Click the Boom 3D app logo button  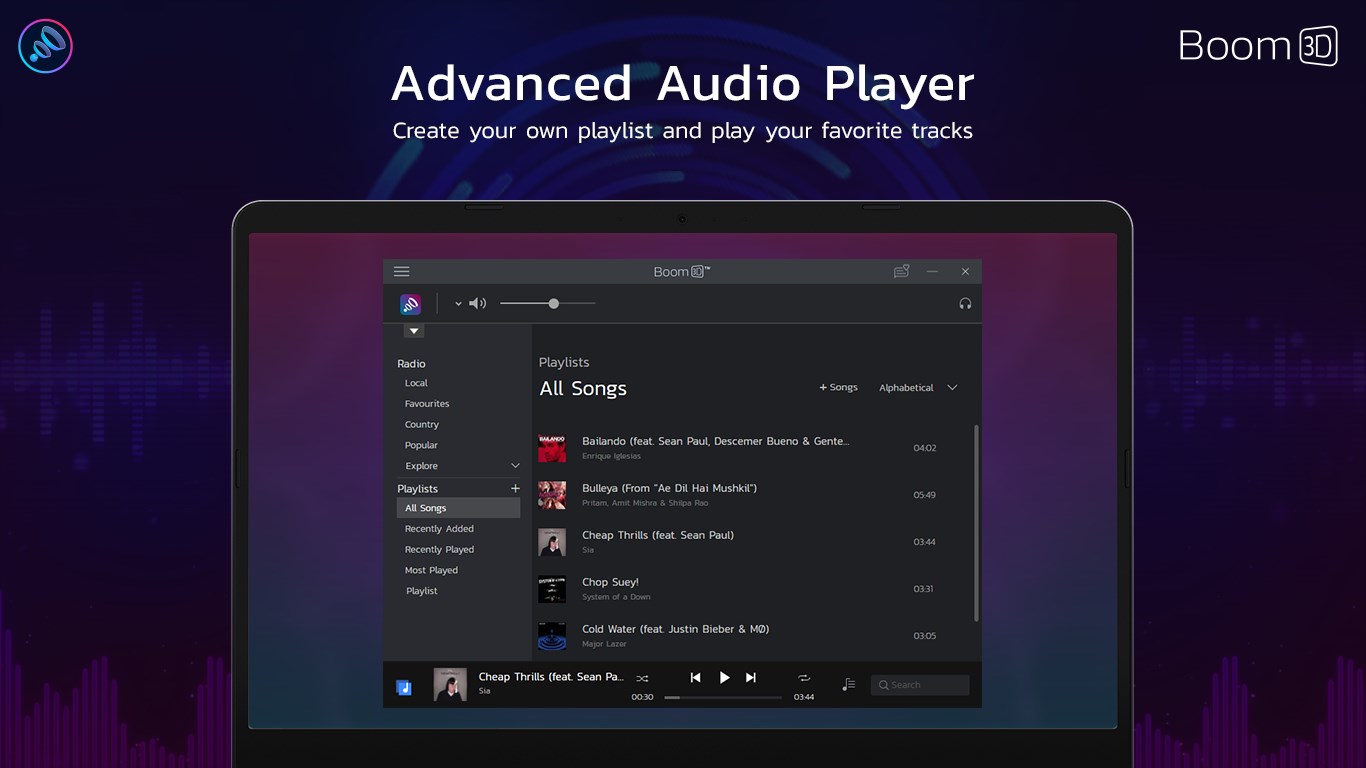410,304
